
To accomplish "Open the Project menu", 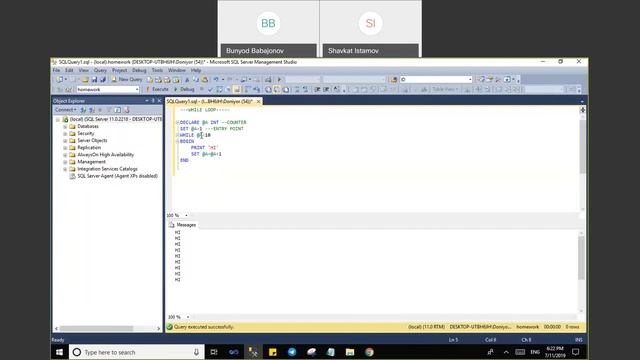I will 120,70.
